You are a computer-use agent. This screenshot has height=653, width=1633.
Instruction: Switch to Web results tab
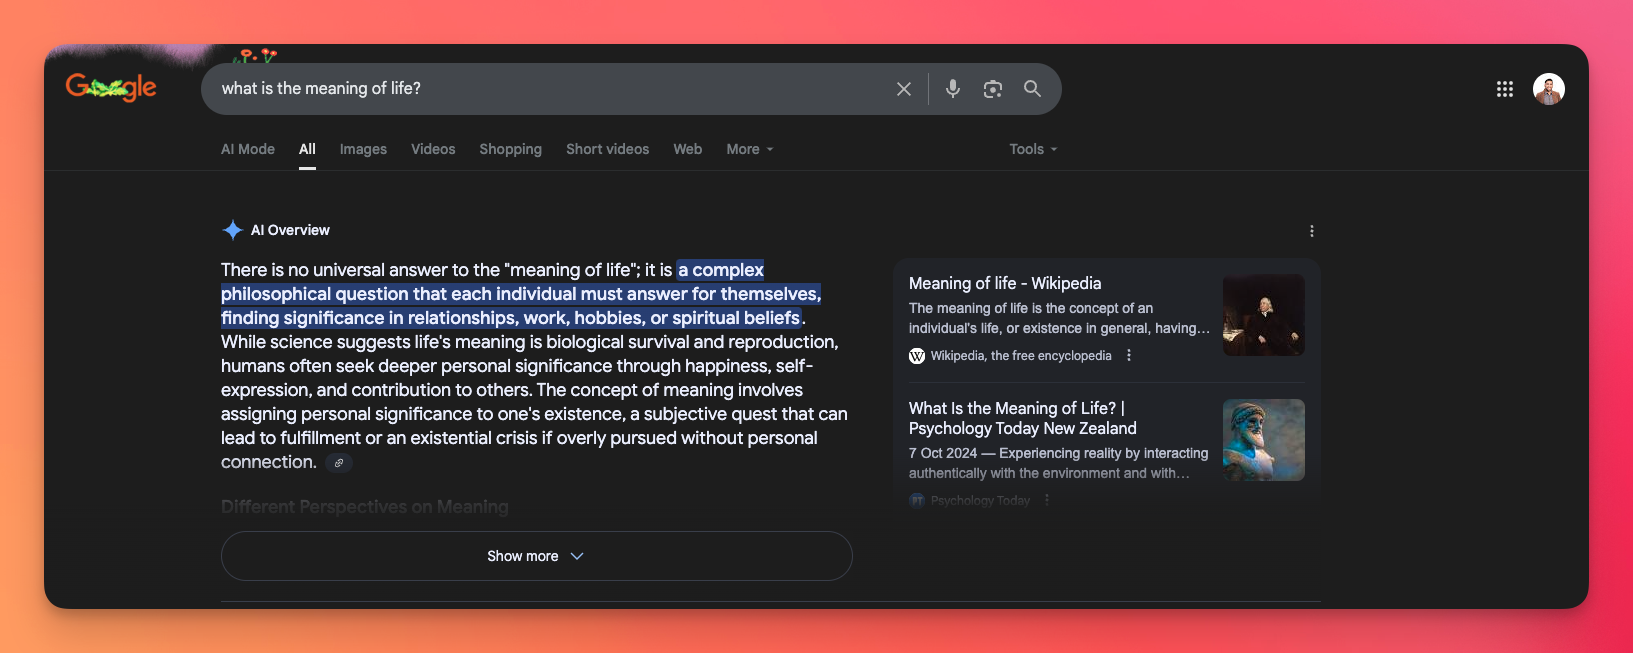688,149
